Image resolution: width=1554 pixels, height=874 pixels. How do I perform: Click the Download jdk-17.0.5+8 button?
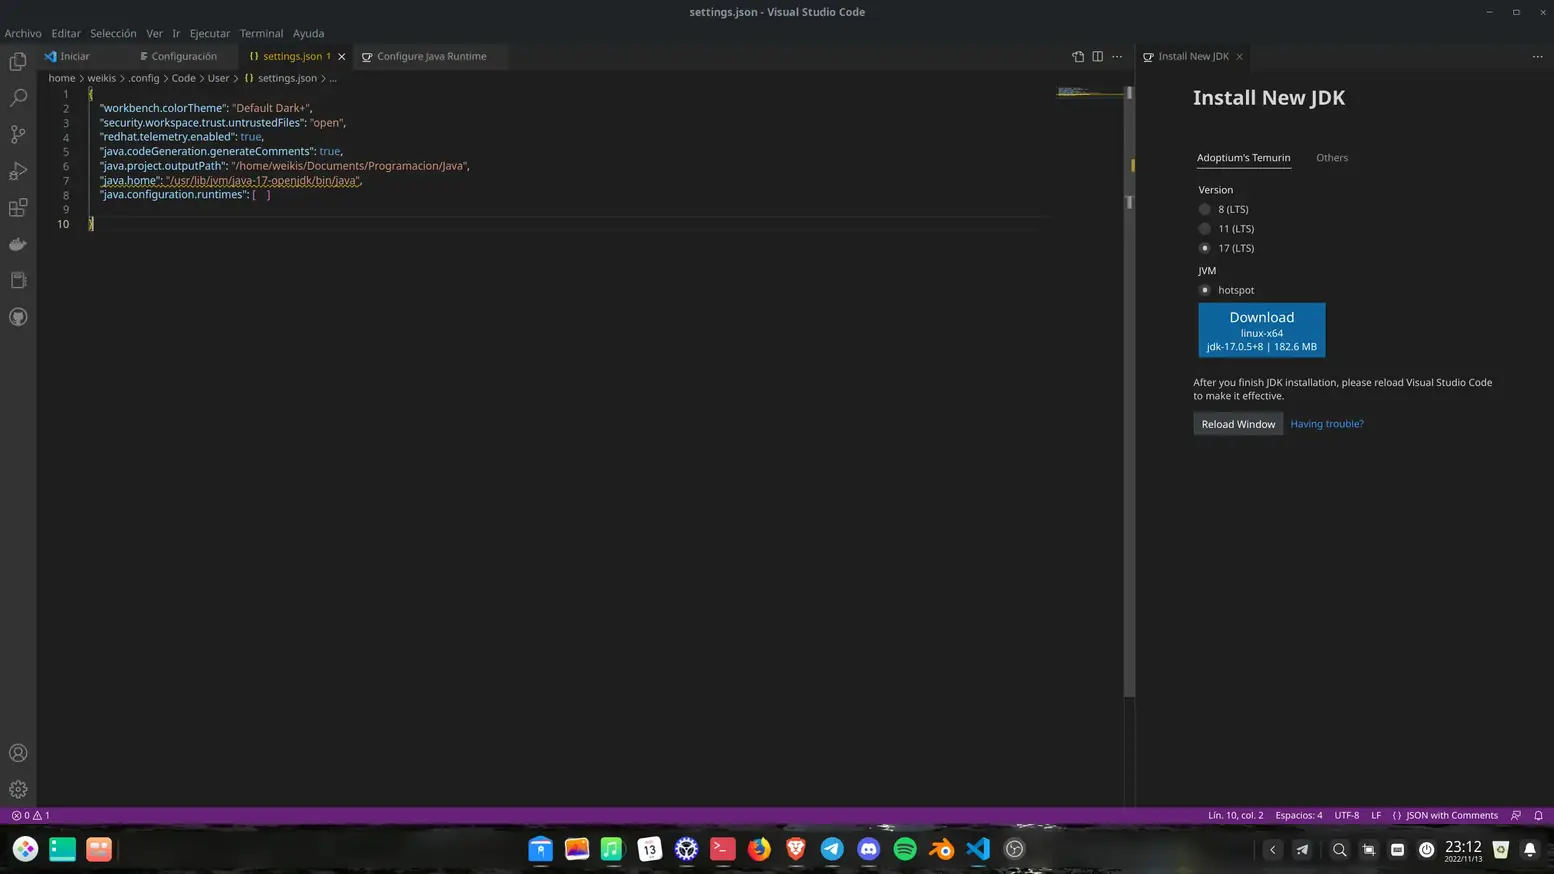coord(1262,330)
